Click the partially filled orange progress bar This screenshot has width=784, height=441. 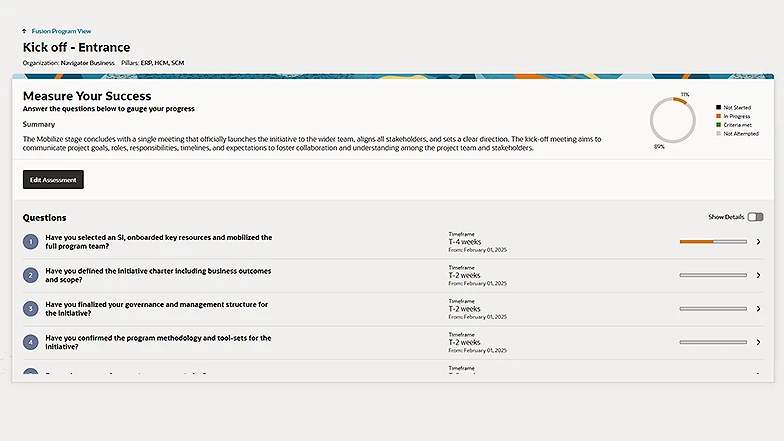point(712,242)
